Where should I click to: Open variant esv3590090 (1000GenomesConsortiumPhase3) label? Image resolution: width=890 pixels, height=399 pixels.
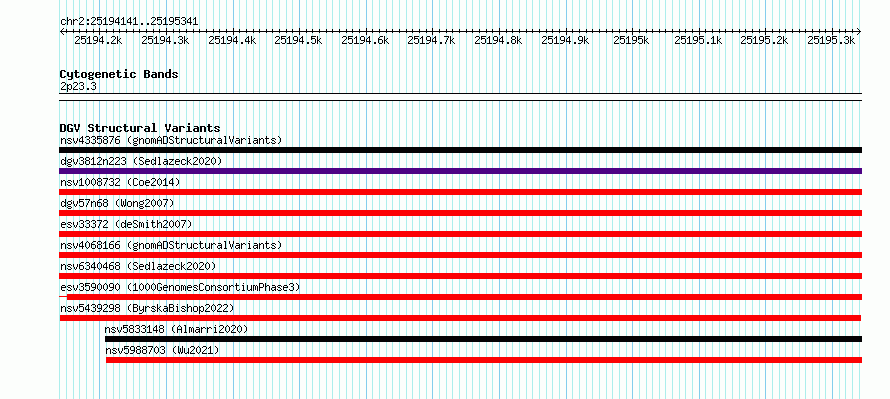click(x=180, y=287)
